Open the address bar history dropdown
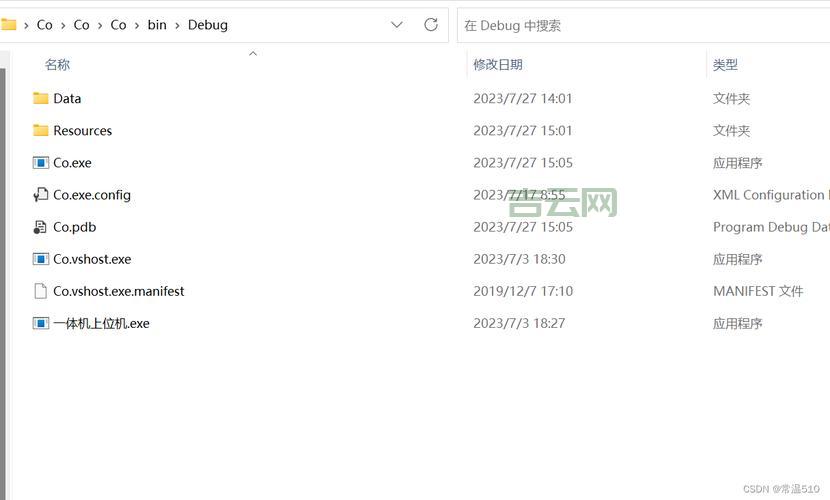 coord(396,25)
